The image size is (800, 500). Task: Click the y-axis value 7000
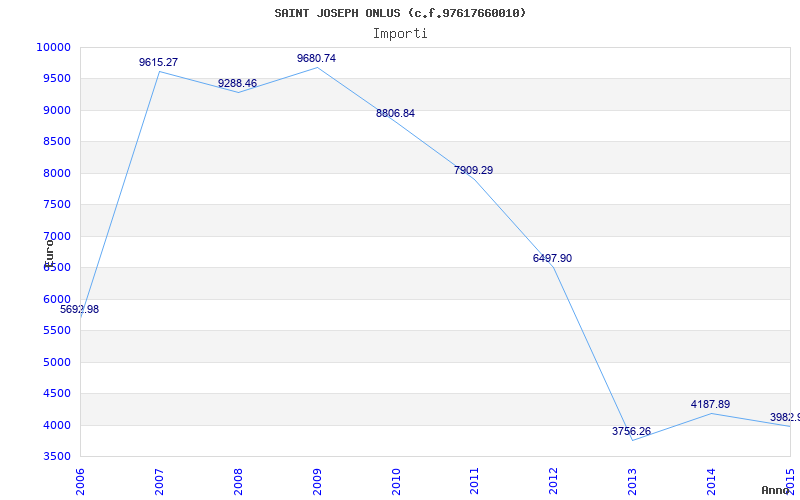pyautogui.click(x=56, y=236)
